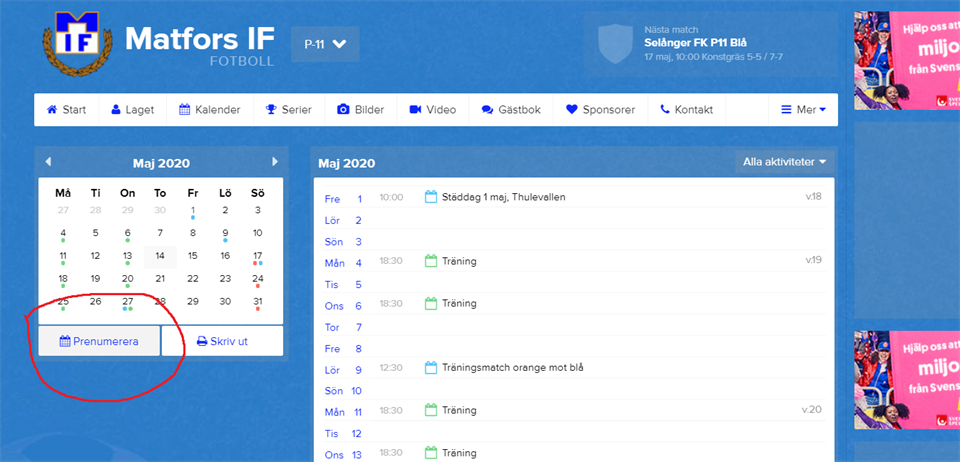Go to previous month in mini calendar
The width and height of the screenshot is (960, 462).
click(48, 162)
